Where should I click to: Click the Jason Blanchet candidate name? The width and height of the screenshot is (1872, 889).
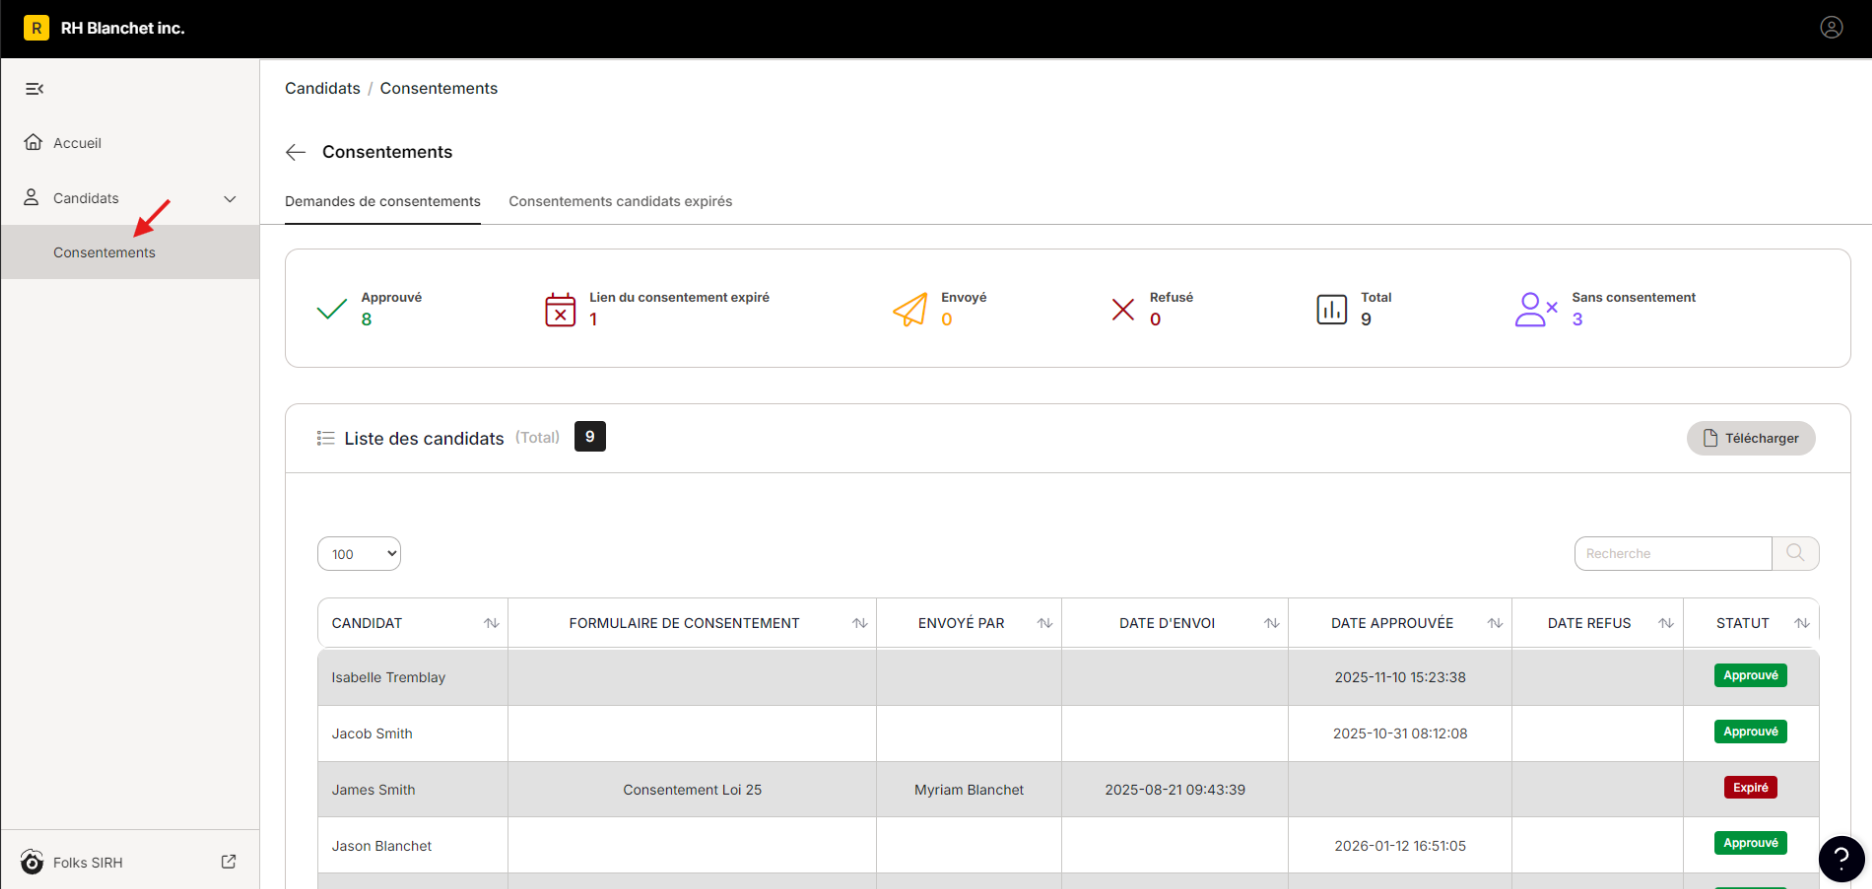382,845
